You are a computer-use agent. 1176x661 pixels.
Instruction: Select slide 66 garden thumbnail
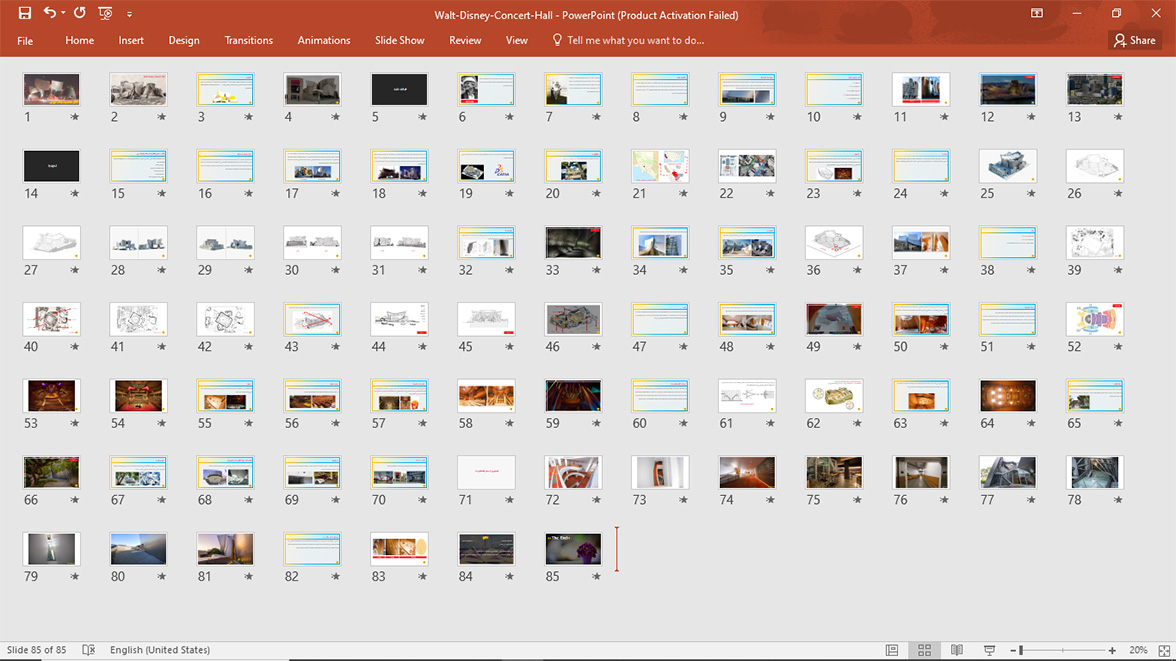51,472
